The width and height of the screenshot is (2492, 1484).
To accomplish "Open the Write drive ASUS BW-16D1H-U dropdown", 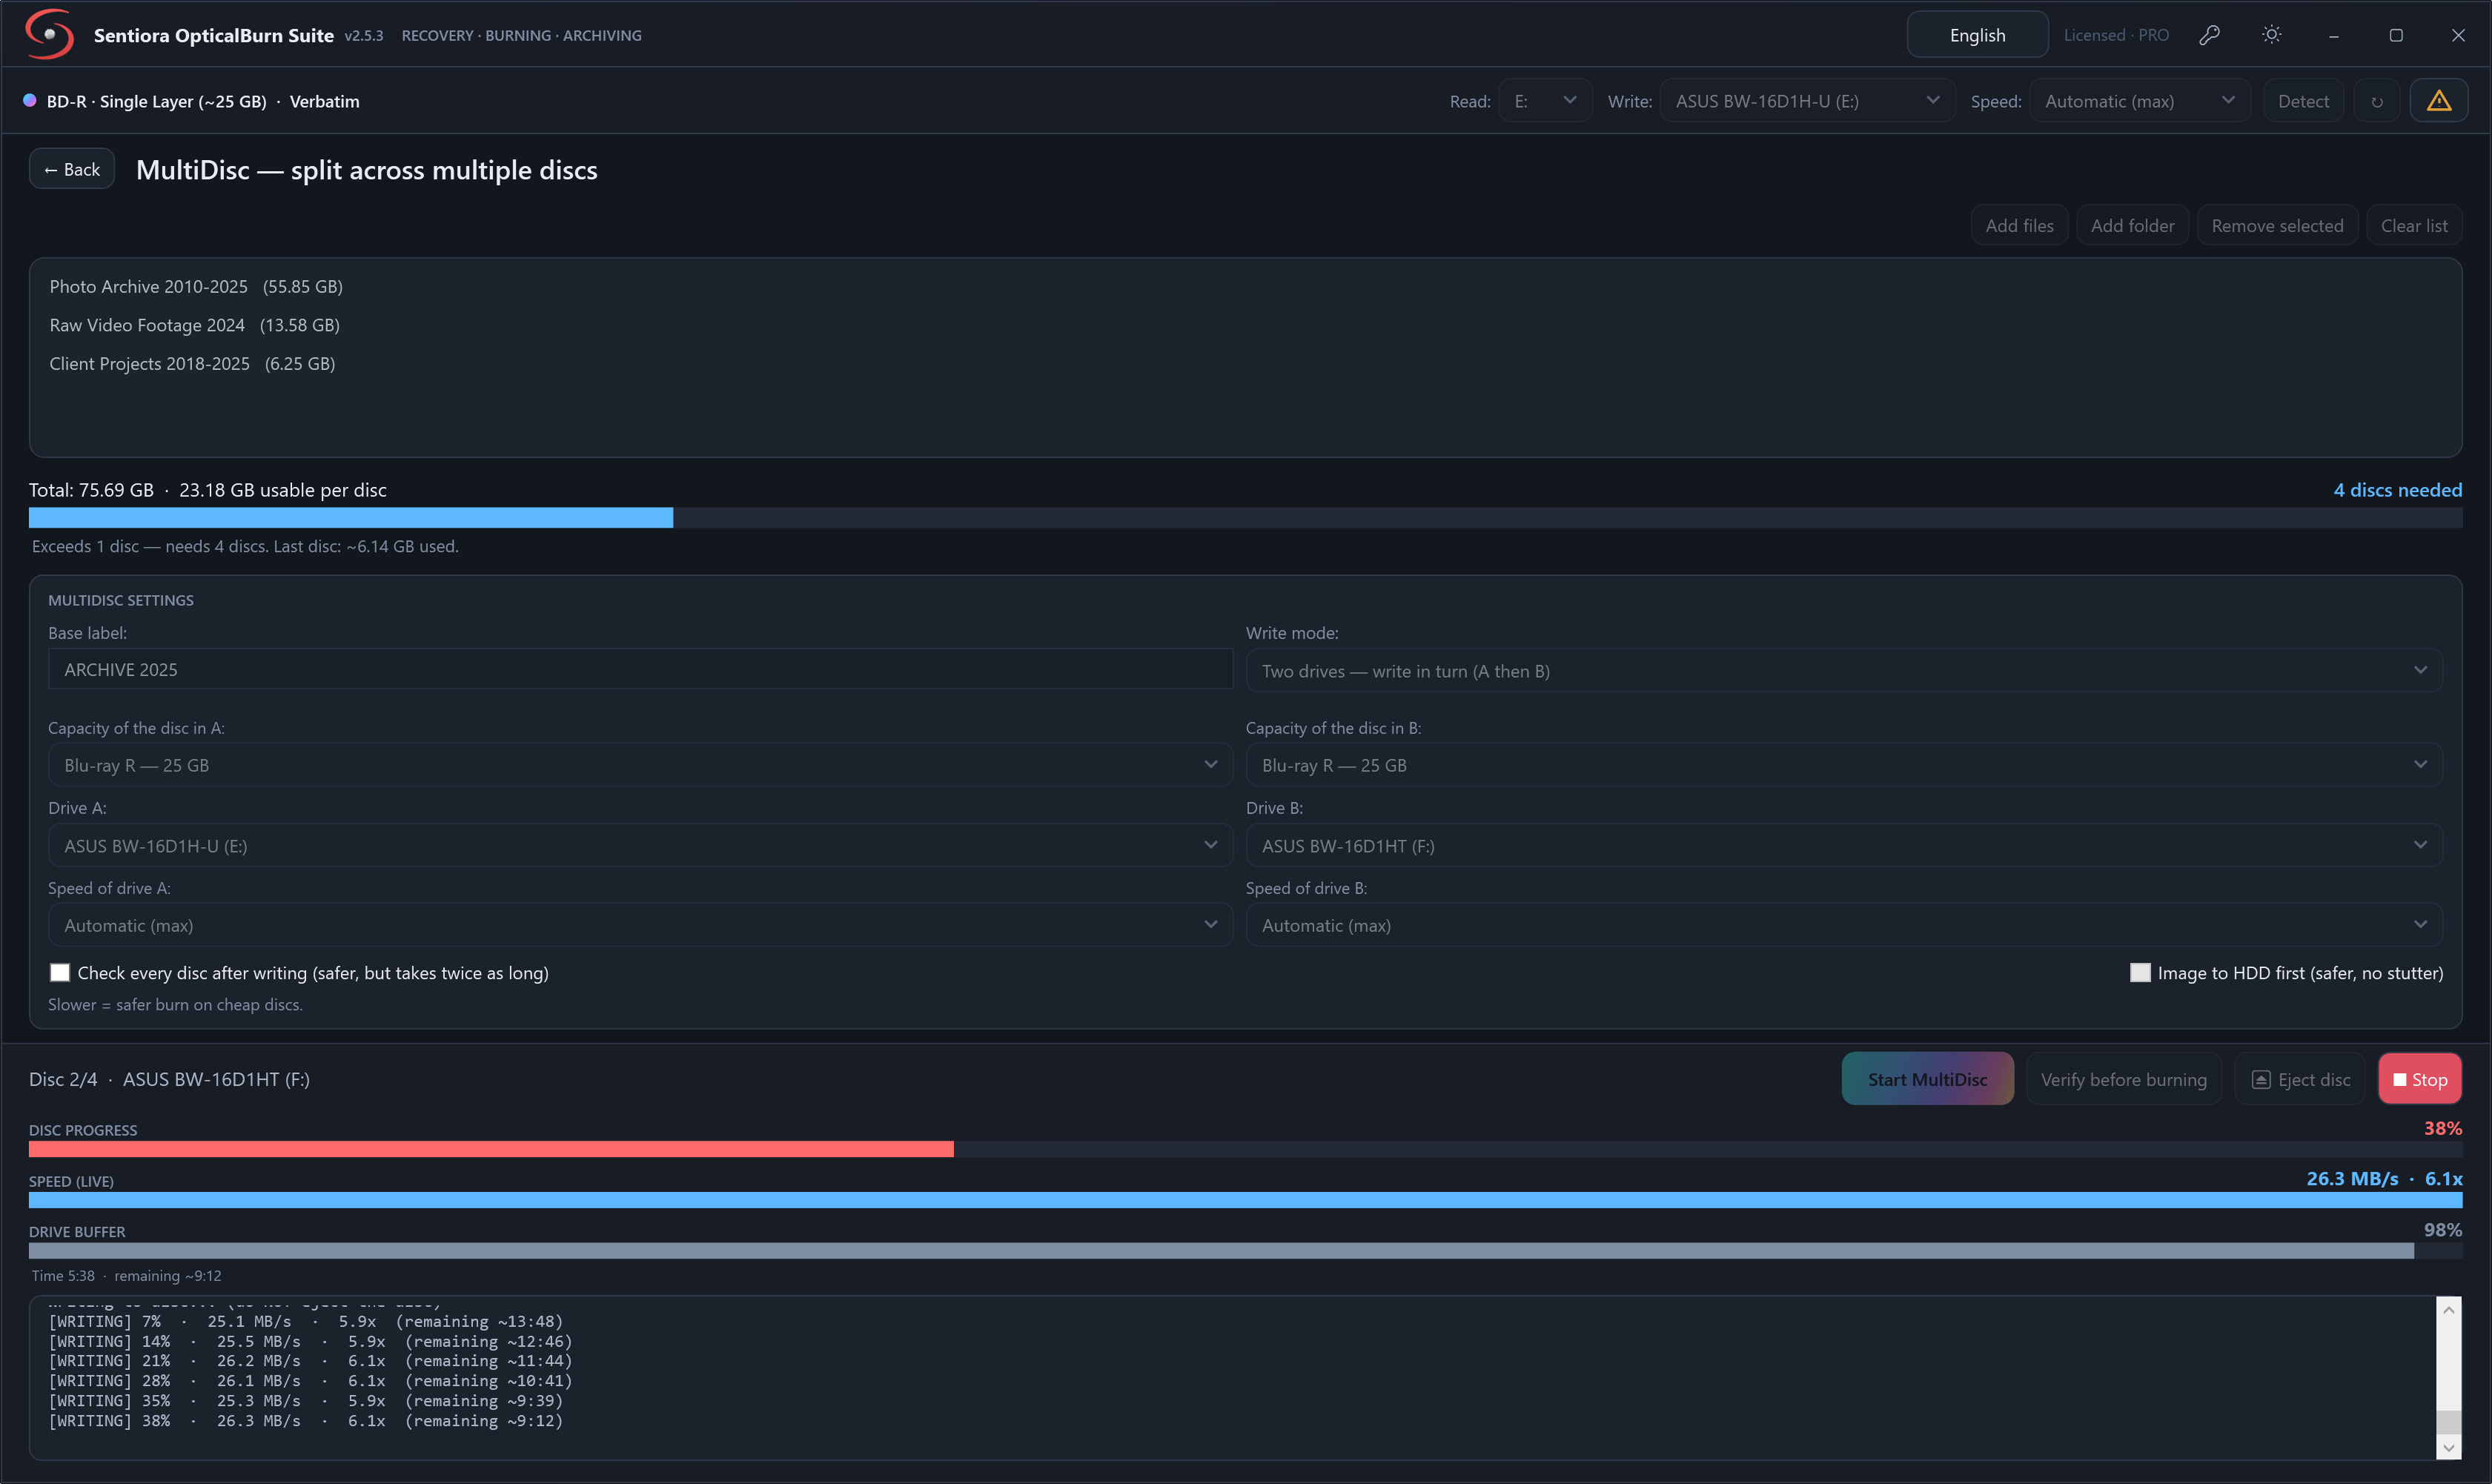I will point(1807,101).
